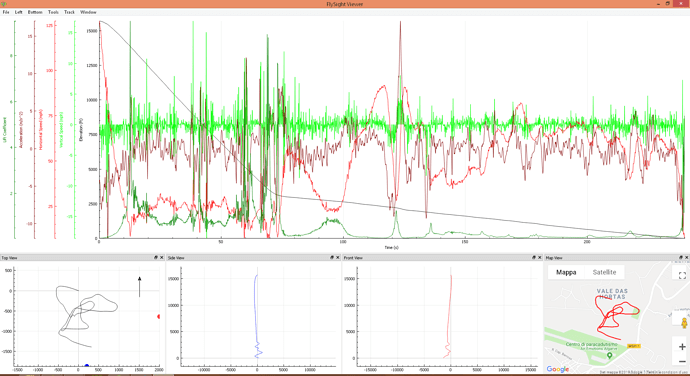Click the Google logo link on map
The width and height of the screenshot is (690, 376).
tap(558, 369)
